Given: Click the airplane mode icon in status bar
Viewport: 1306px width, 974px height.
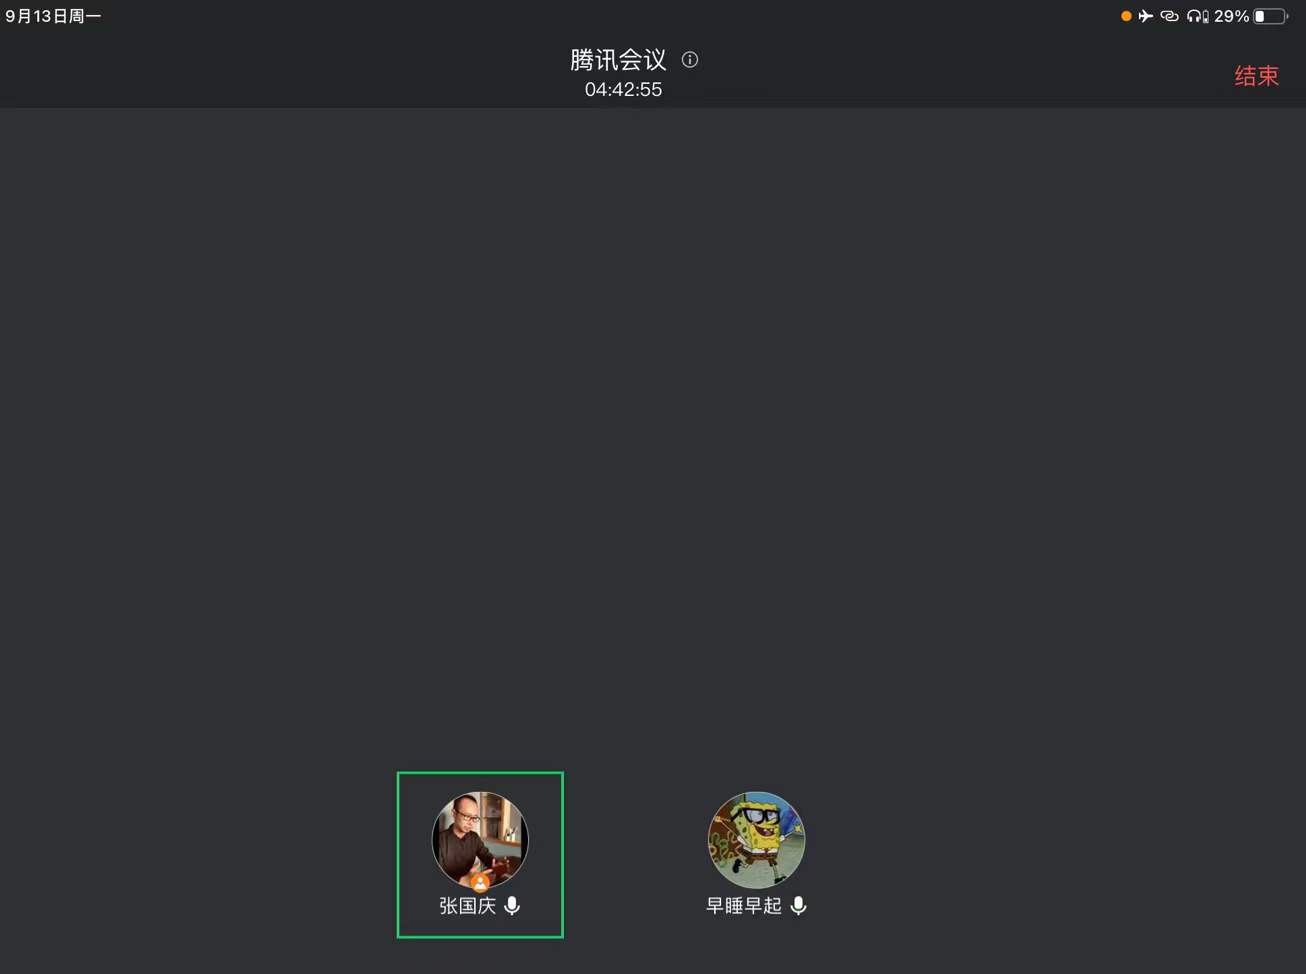Looking at the screenshot, I should point(1146,16).
